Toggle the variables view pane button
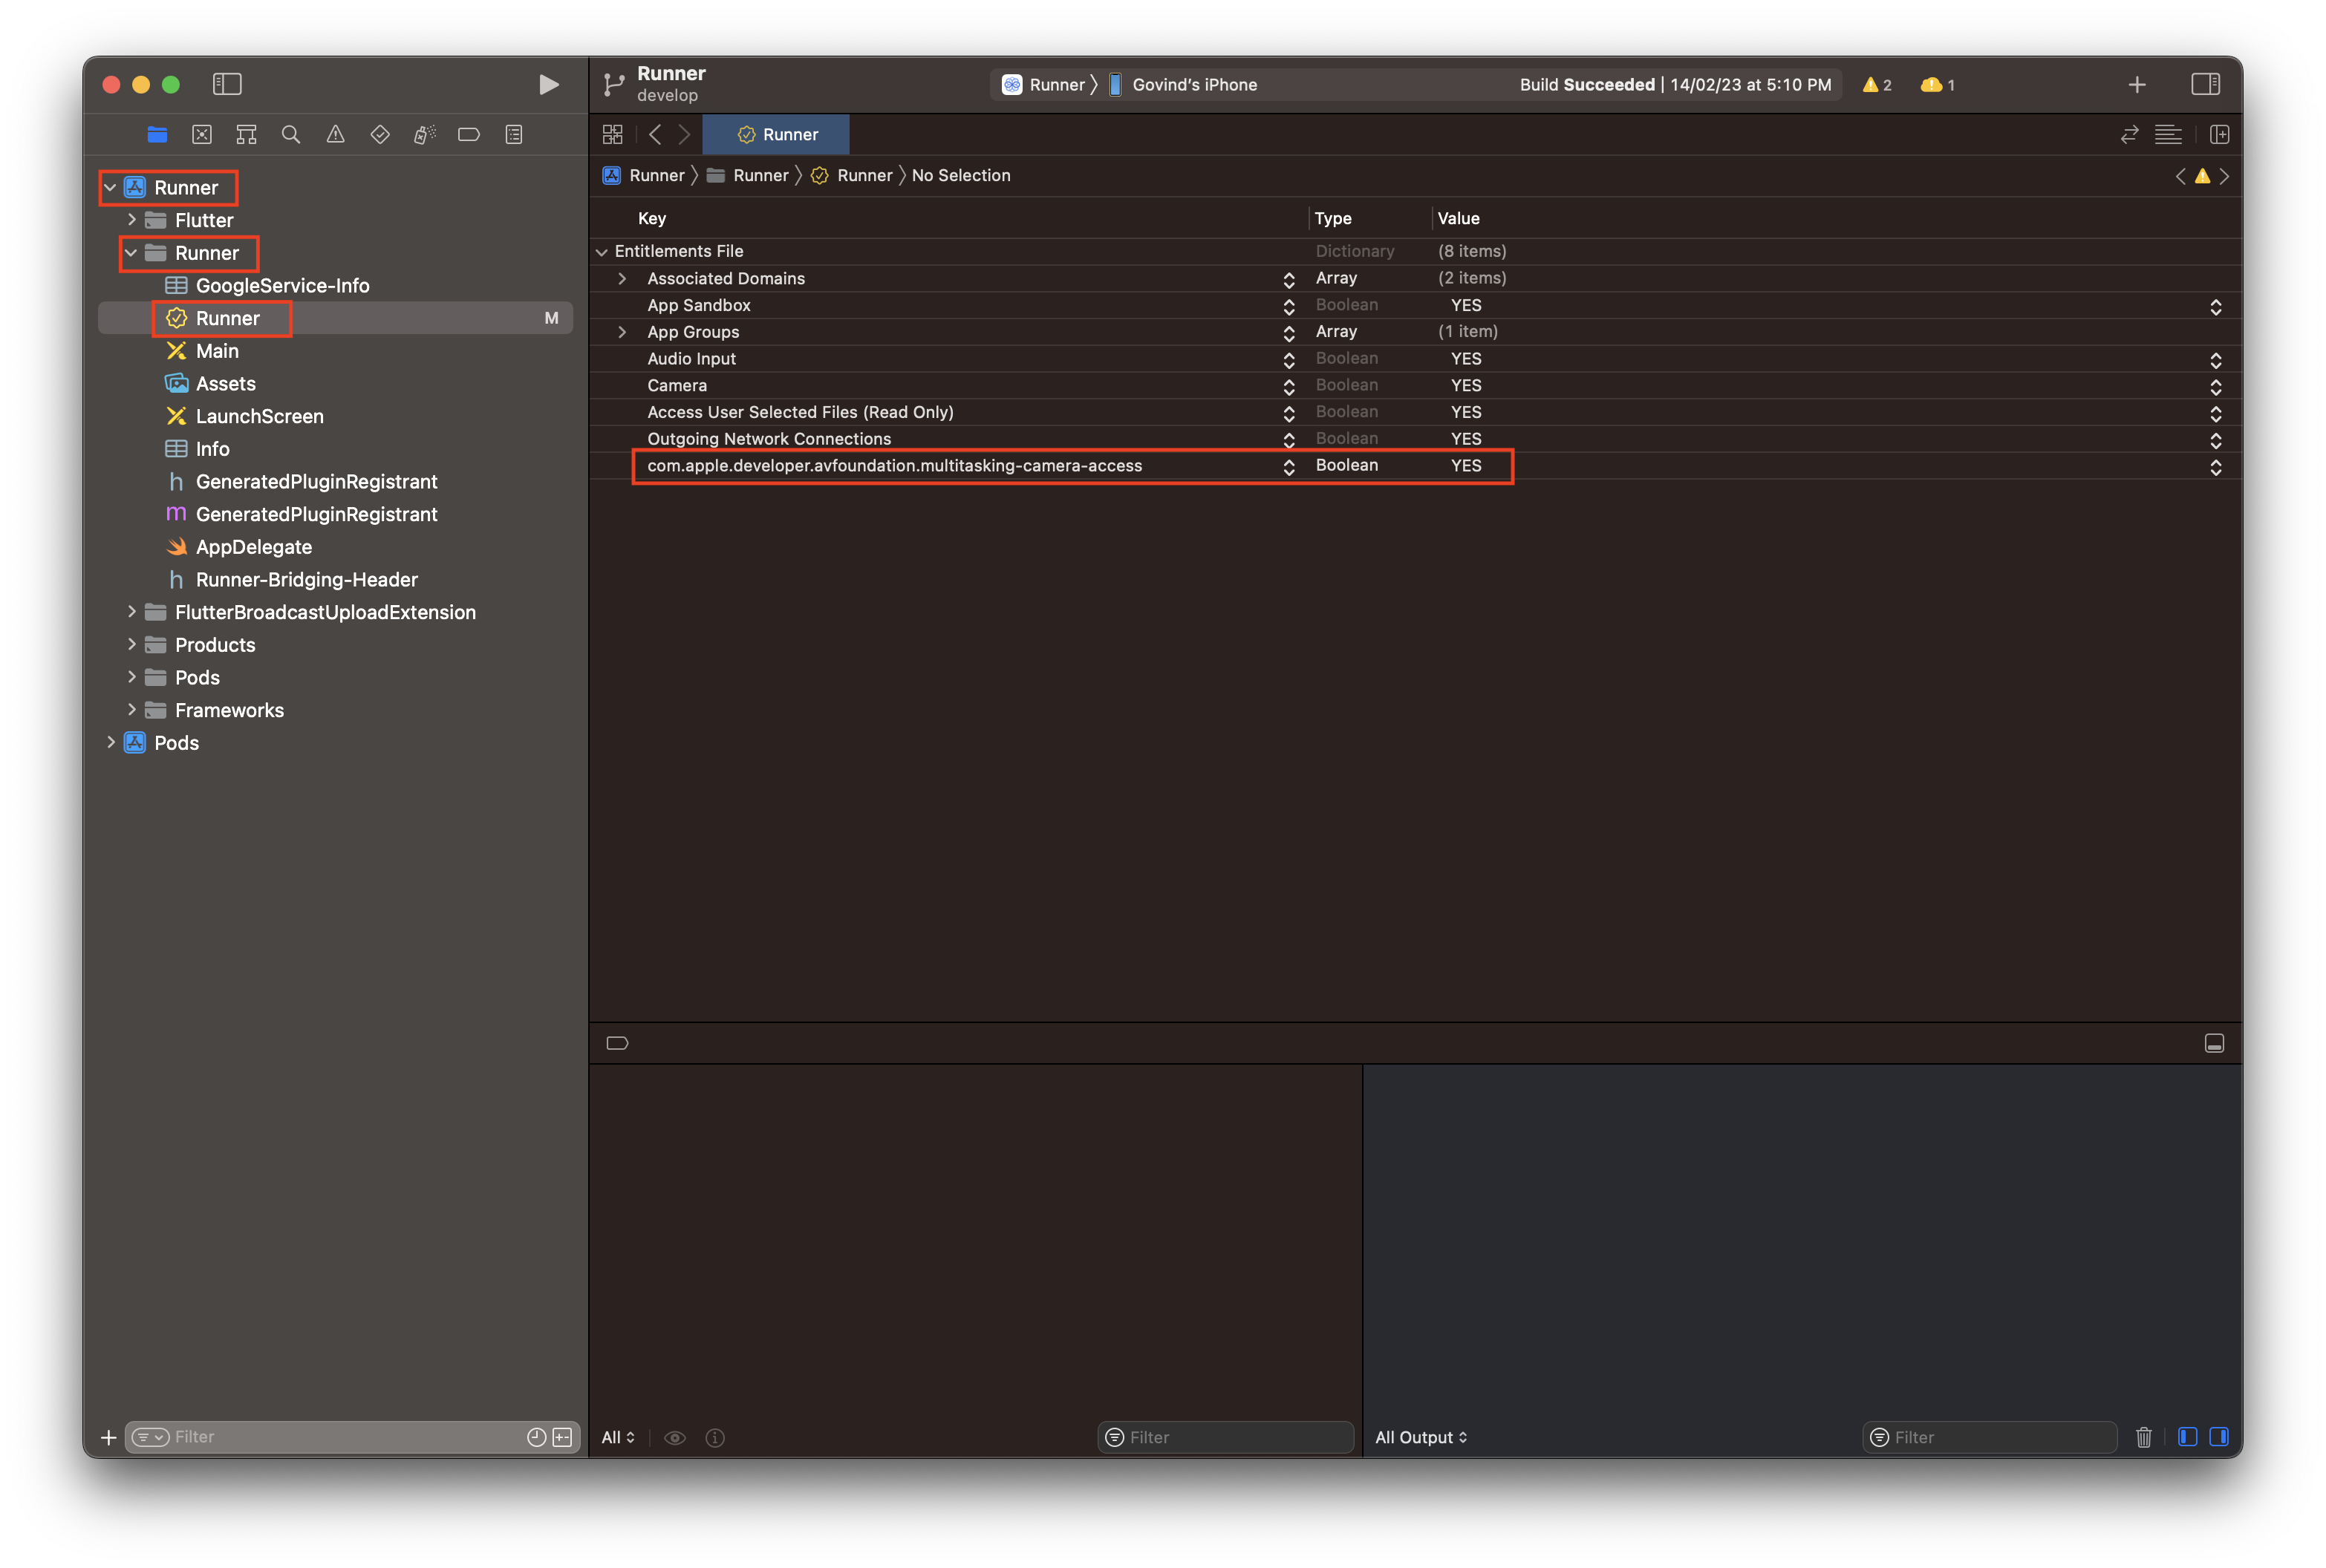The height and width of the screenshot is (1568, 2326). (x=2187, y=1437)
